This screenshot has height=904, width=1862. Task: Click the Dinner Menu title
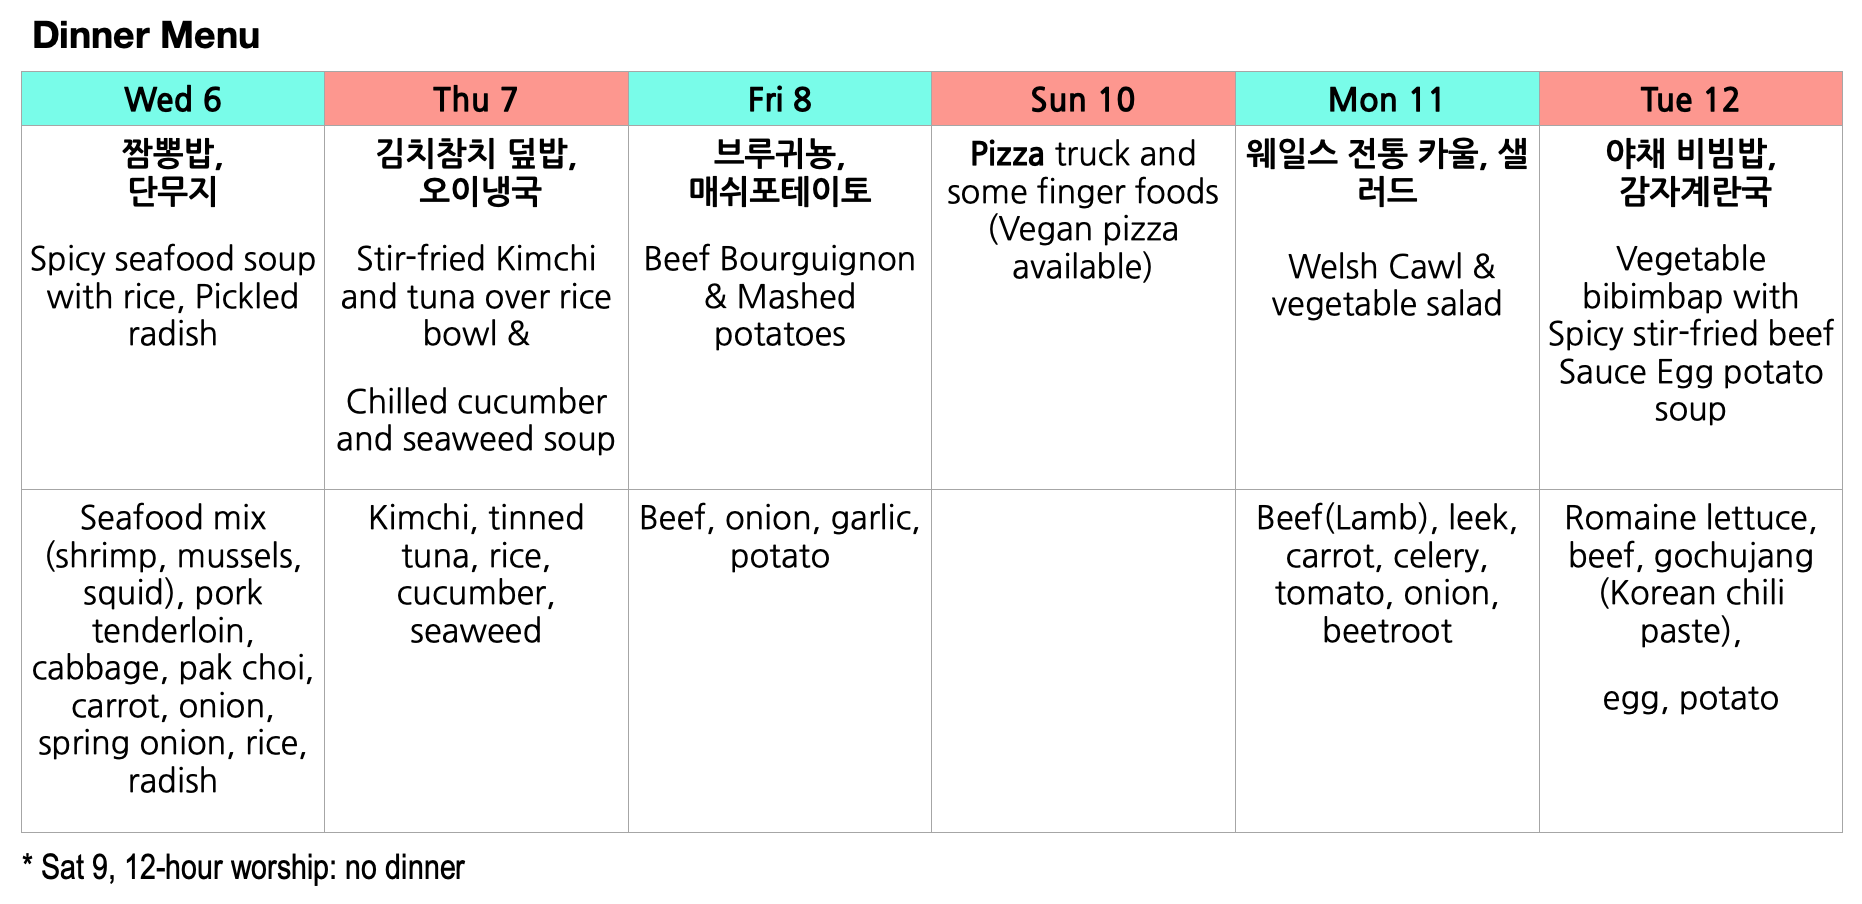coord(146,36)
